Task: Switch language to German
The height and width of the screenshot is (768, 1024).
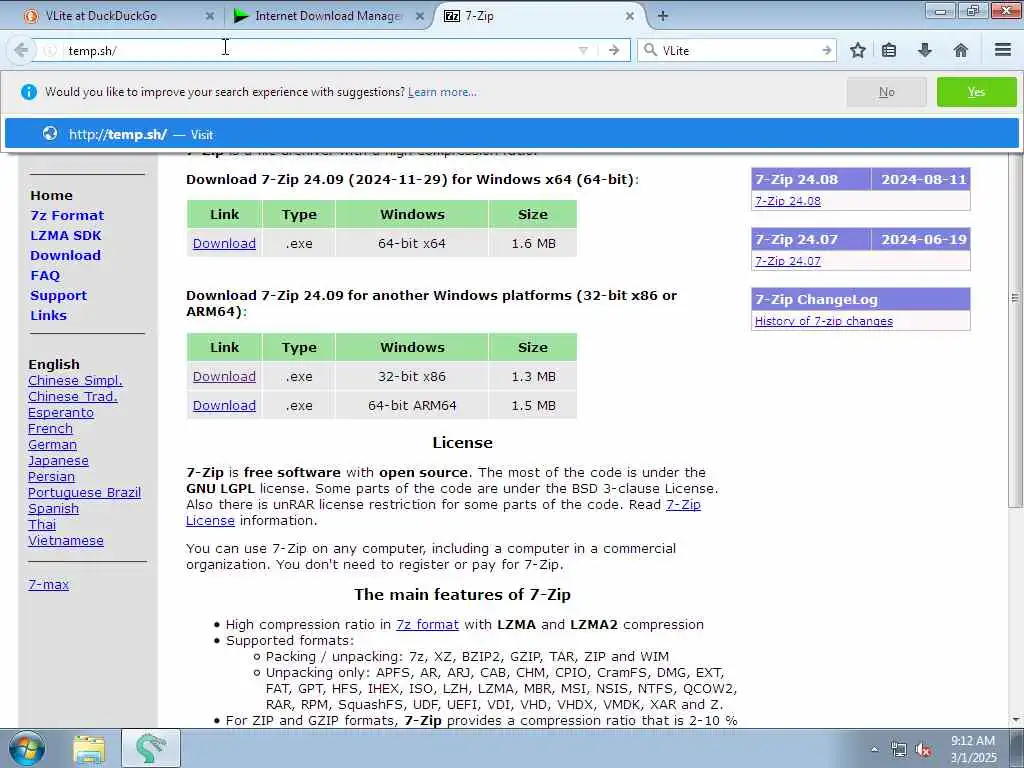Action: pyautogui.click(x=52, y=445)
